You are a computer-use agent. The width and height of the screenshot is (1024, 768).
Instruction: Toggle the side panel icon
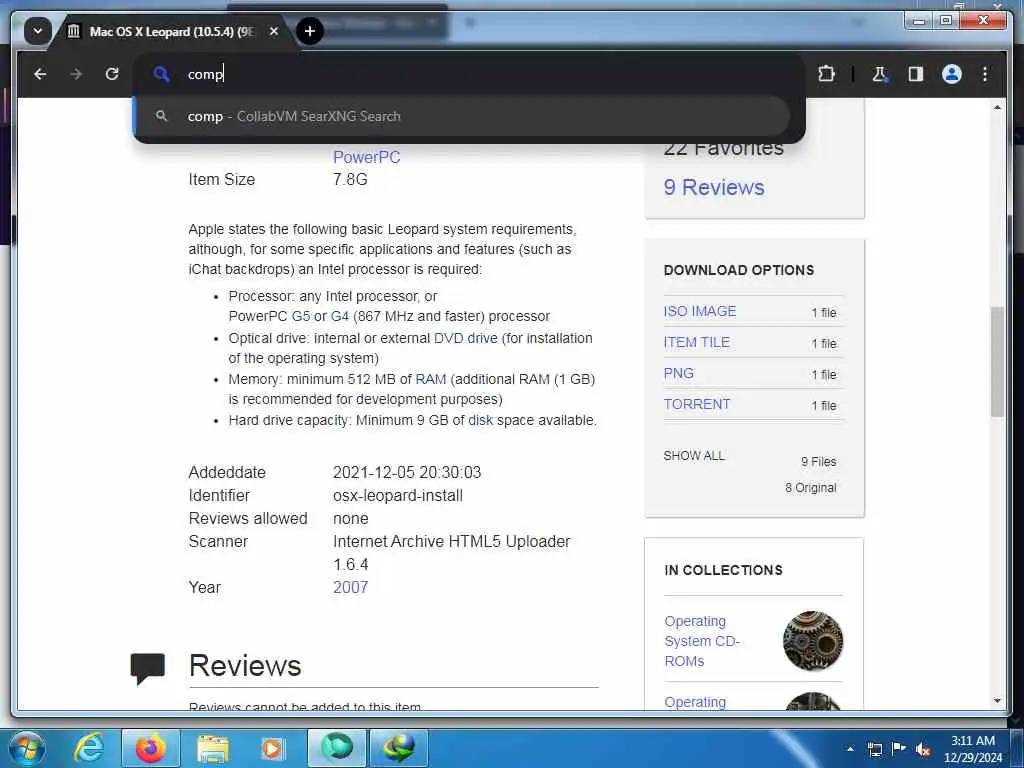916,74
